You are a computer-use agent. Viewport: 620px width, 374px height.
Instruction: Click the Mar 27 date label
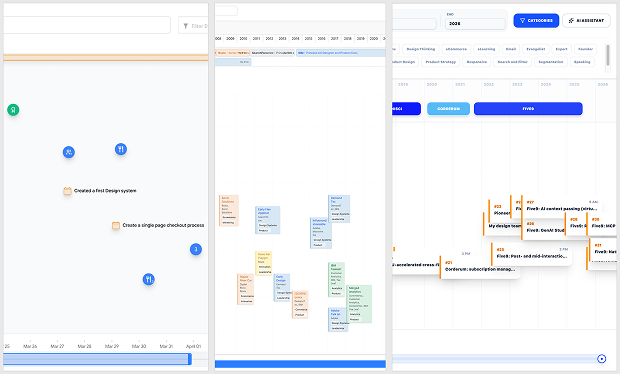pos(57,346)
